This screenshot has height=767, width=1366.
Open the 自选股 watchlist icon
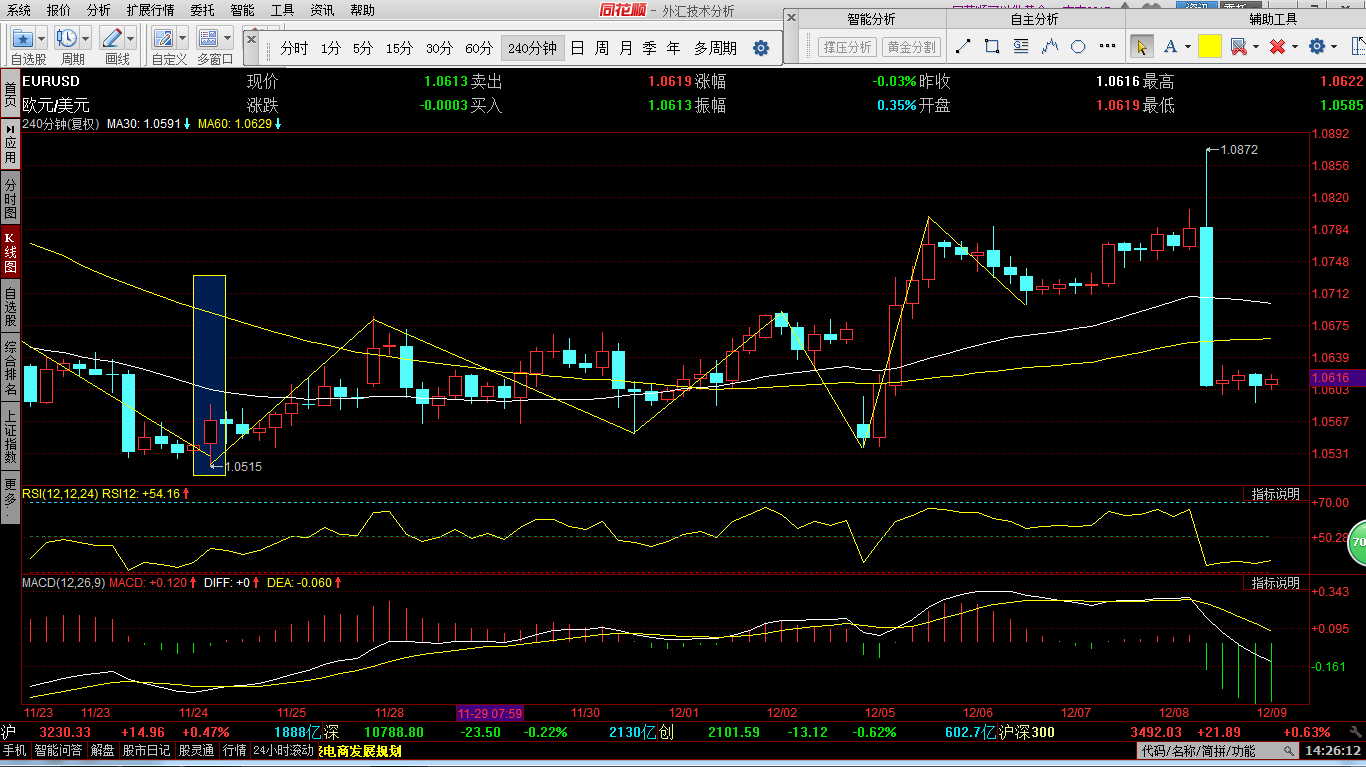pos(22,38)
